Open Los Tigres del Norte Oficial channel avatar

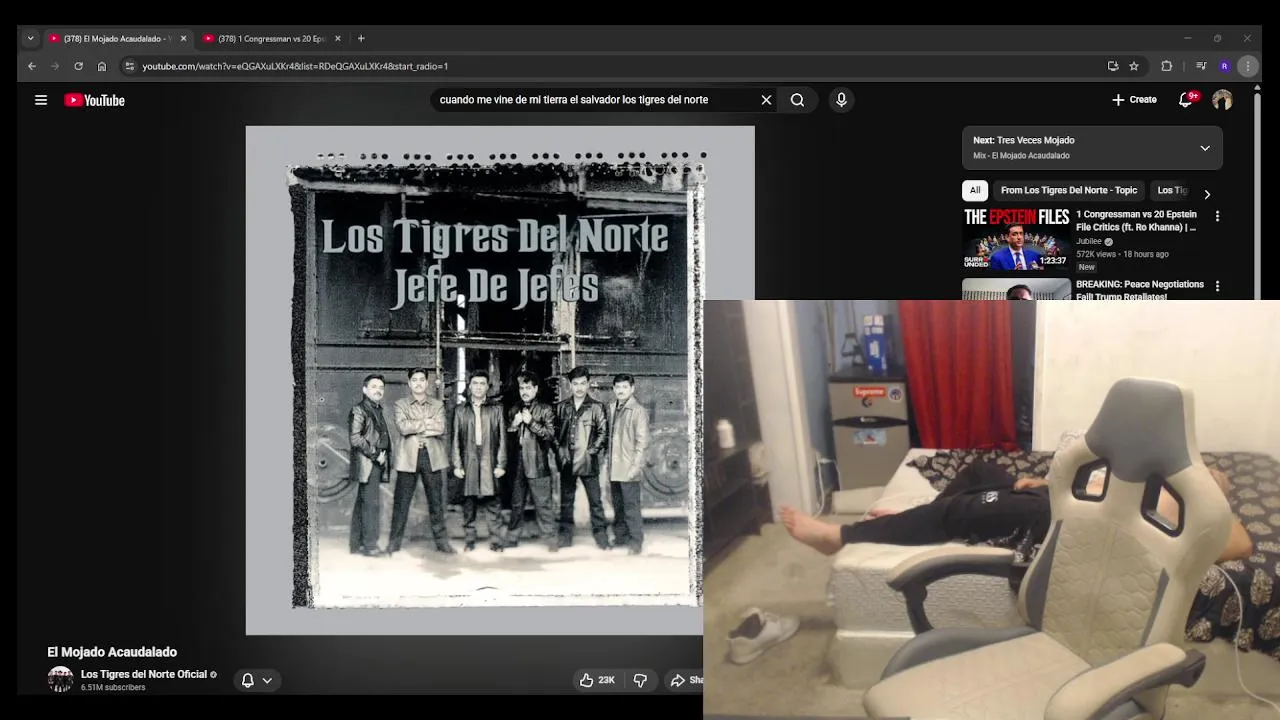pyautogui.click(x=61, y=679)
